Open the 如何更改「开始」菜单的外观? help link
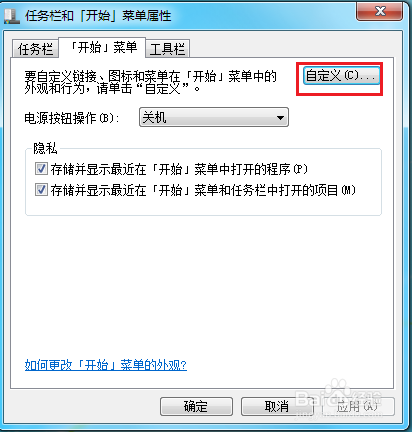Viewport: 412px width, 432px height. point(106,365)
